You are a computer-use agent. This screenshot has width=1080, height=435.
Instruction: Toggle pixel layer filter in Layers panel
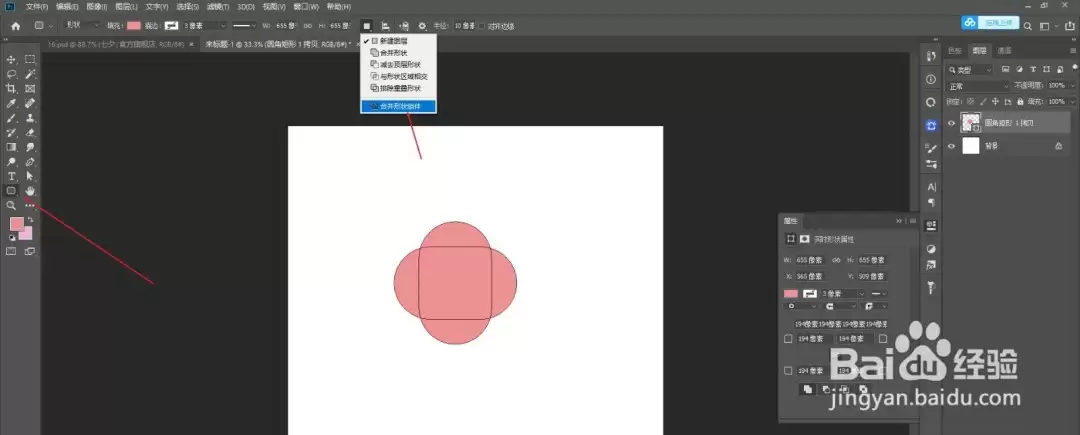point(1006,70)
